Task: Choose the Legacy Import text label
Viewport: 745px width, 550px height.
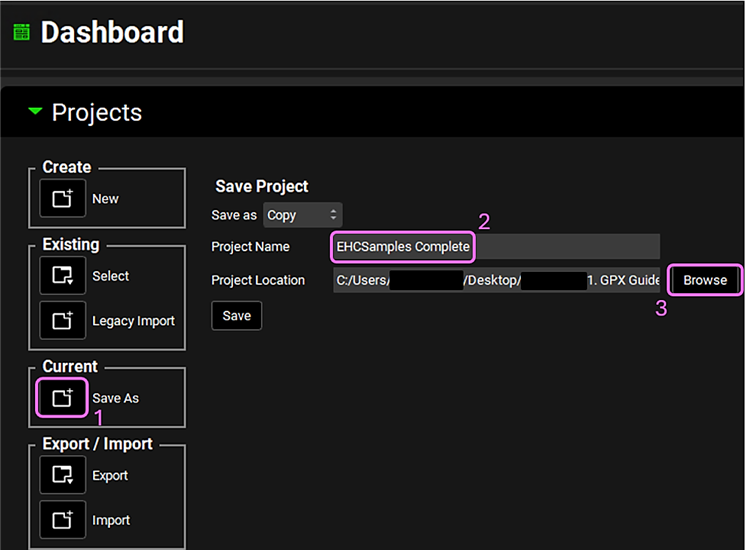Action: [x=133, y=321]
